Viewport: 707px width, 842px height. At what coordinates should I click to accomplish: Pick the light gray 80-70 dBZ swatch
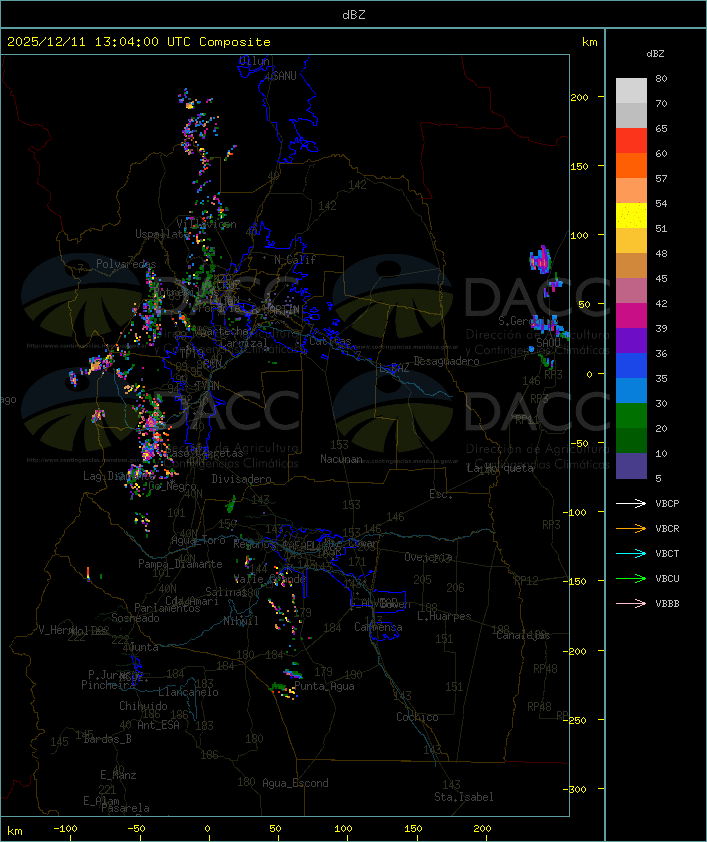point(631,90)
